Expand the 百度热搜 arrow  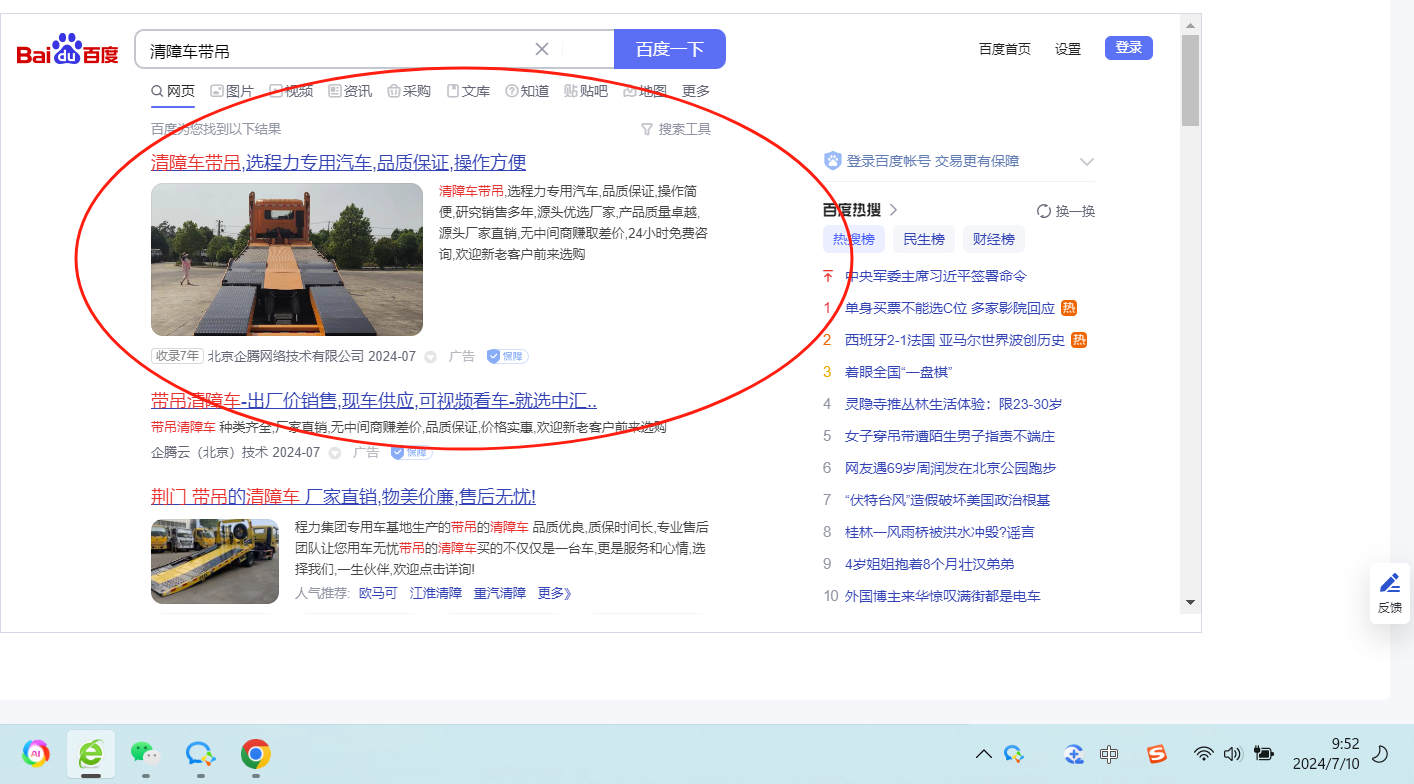click(894, 210)
